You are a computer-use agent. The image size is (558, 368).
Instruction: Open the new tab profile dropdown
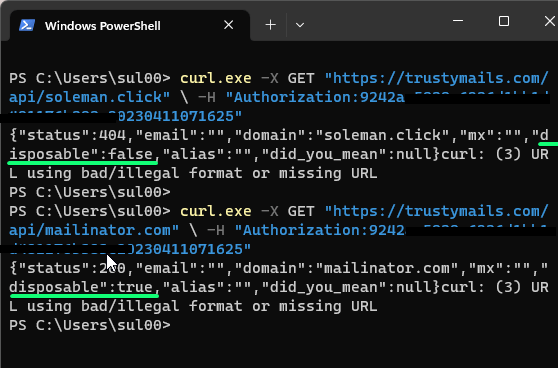point(300,25)
